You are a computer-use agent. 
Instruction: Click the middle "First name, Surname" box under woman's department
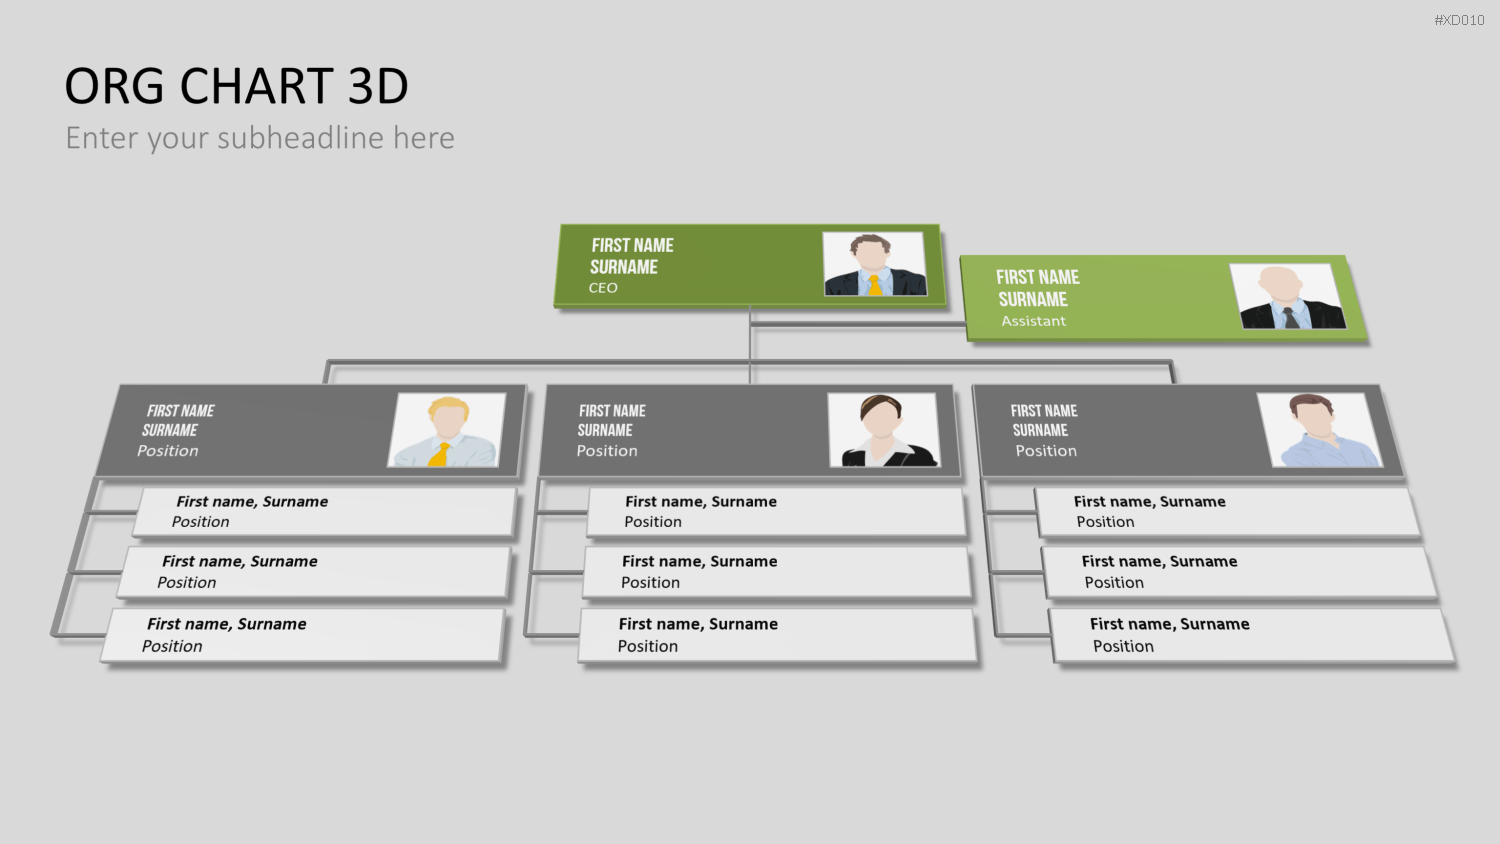[777, 572]
